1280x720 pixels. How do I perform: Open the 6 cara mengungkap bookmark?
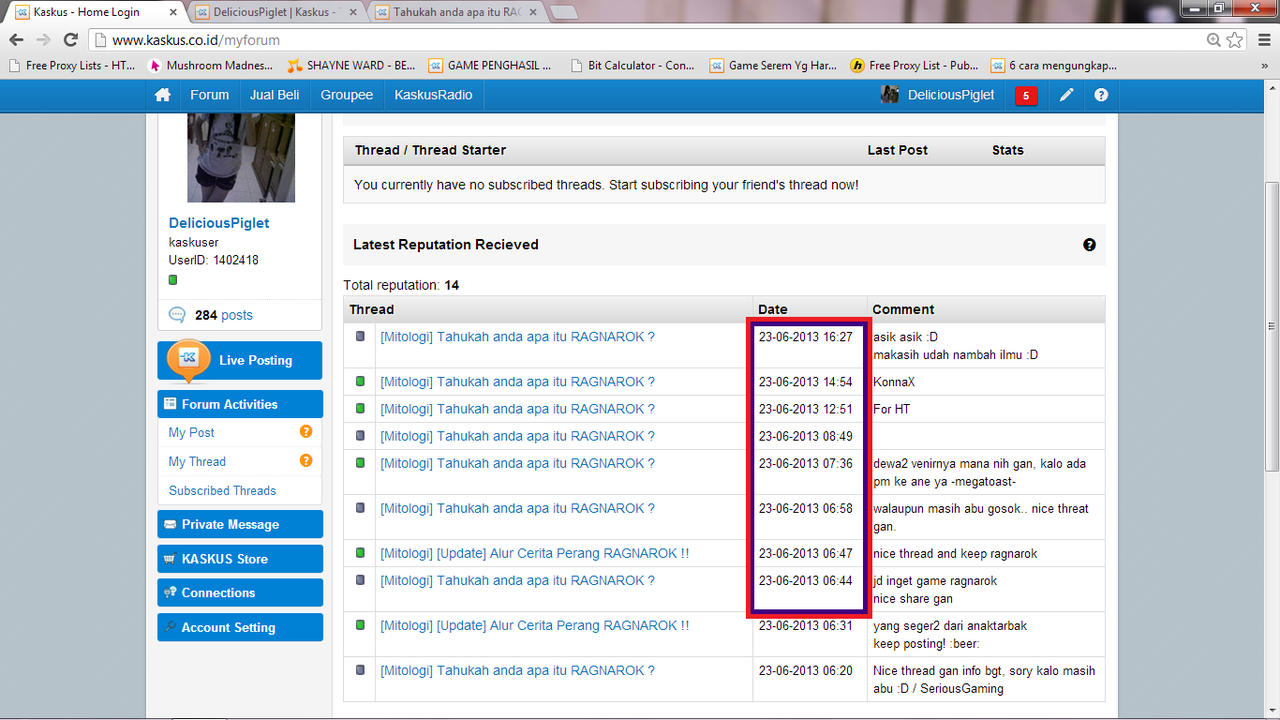1054,66
